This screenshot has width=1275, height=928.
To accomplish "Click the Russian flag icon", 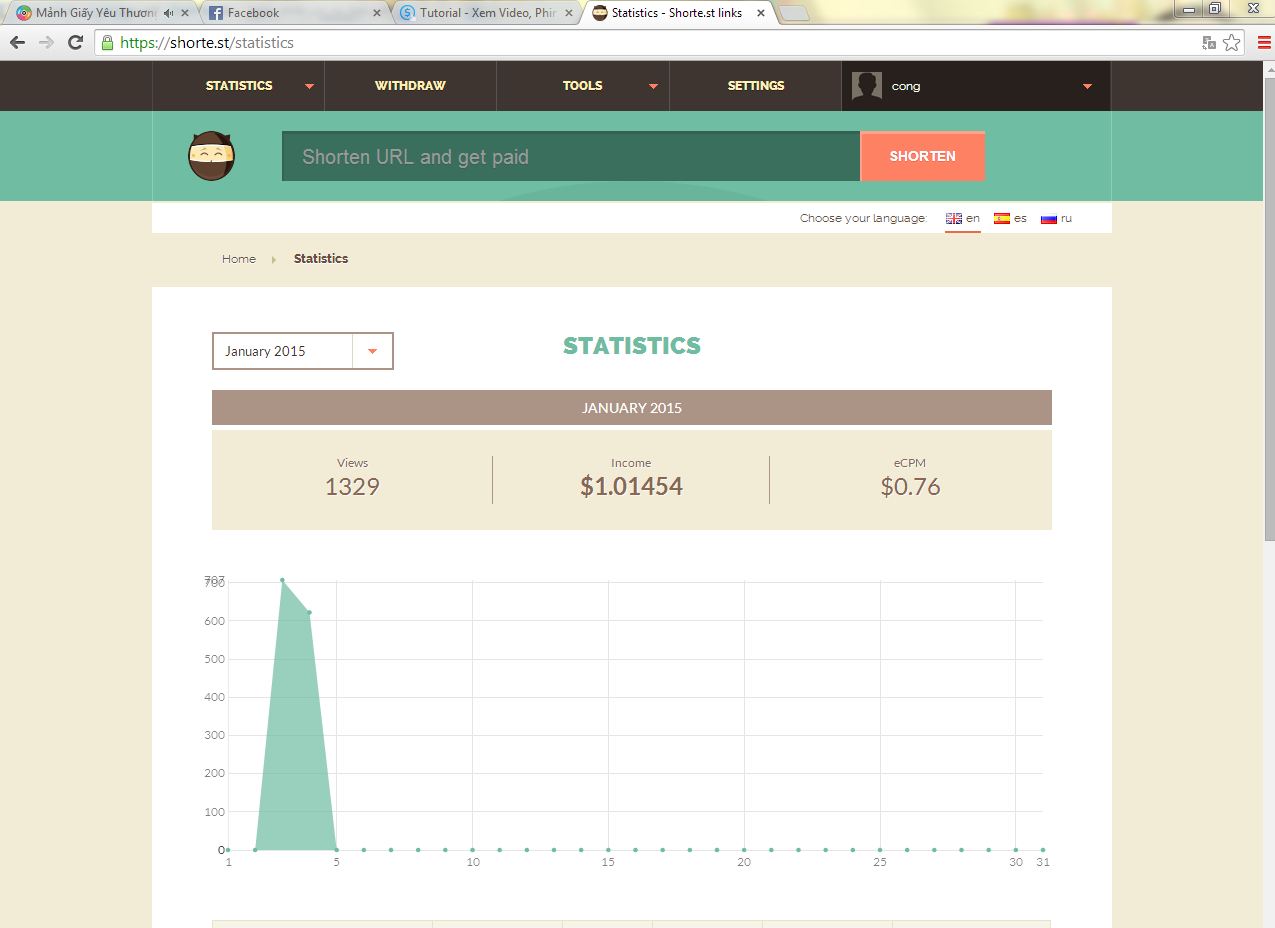I will tap(1049, 218).
